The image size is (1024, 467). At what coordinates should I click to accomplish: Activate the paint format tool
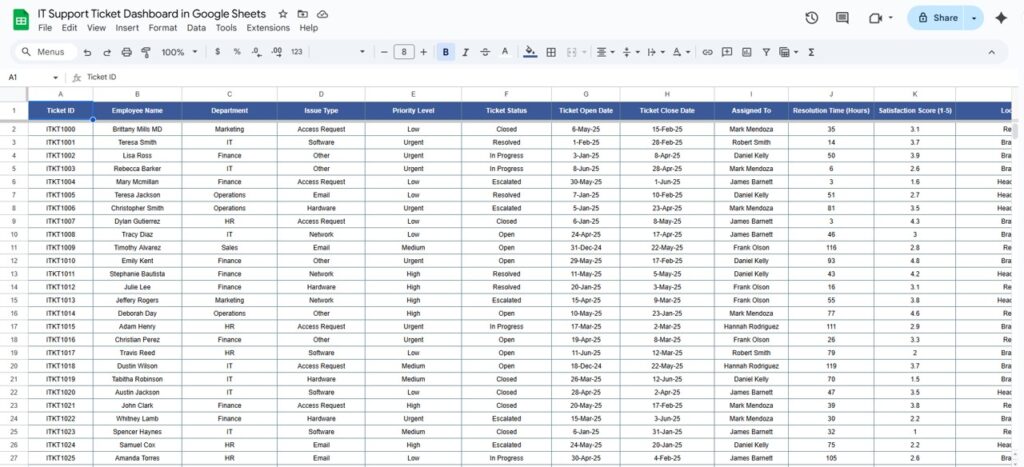[146, 52]
